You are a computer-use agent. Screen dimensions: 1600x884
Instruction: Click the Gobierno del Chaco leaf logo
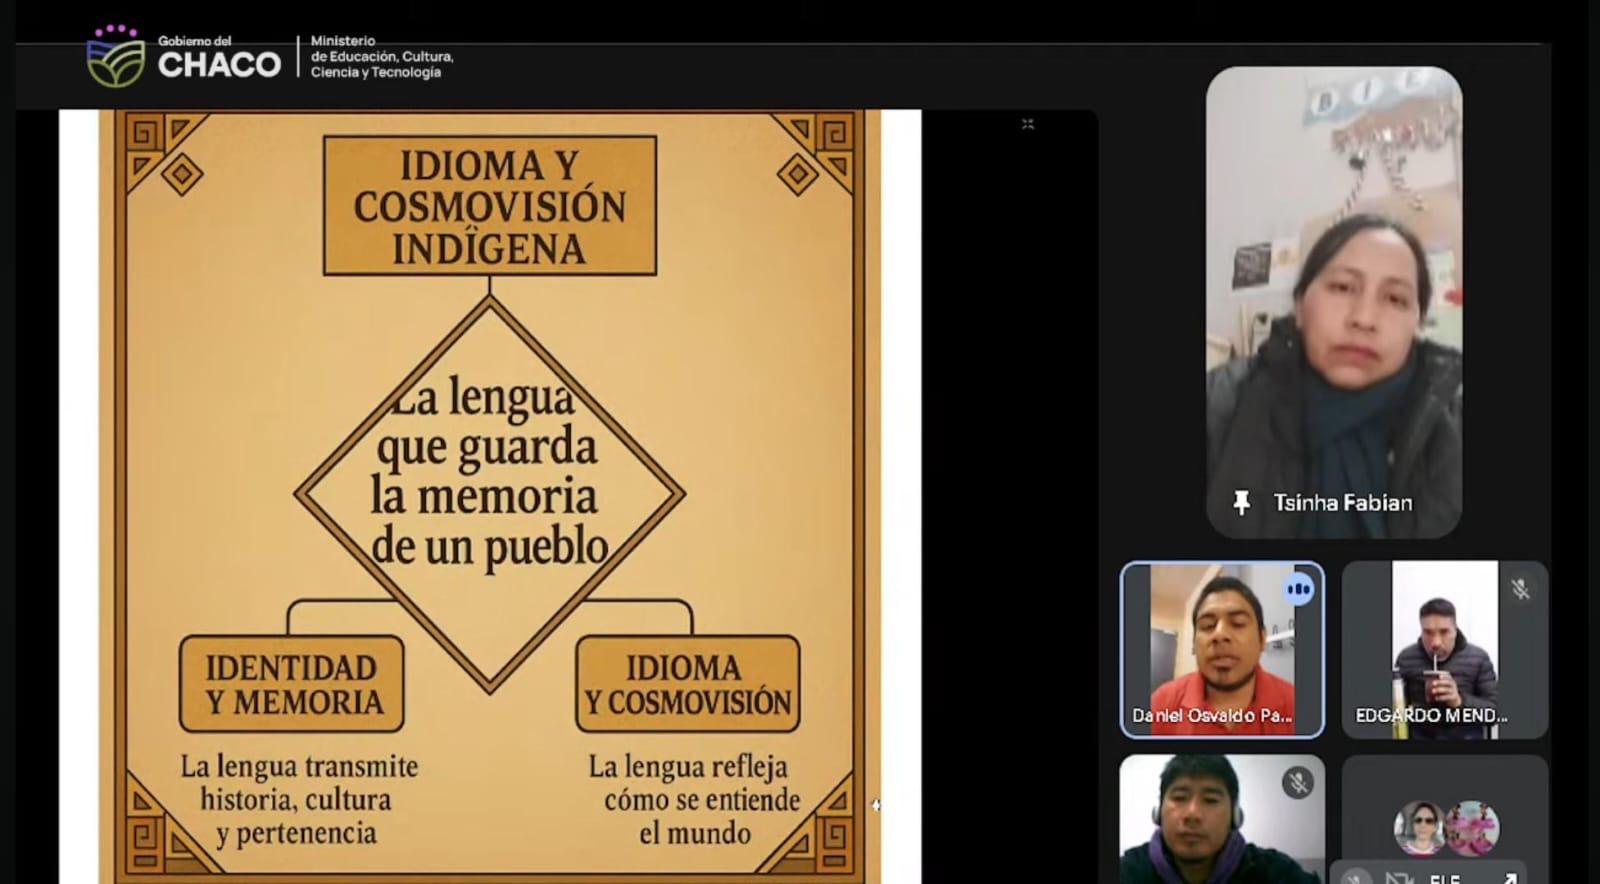[x=116, y=59]
